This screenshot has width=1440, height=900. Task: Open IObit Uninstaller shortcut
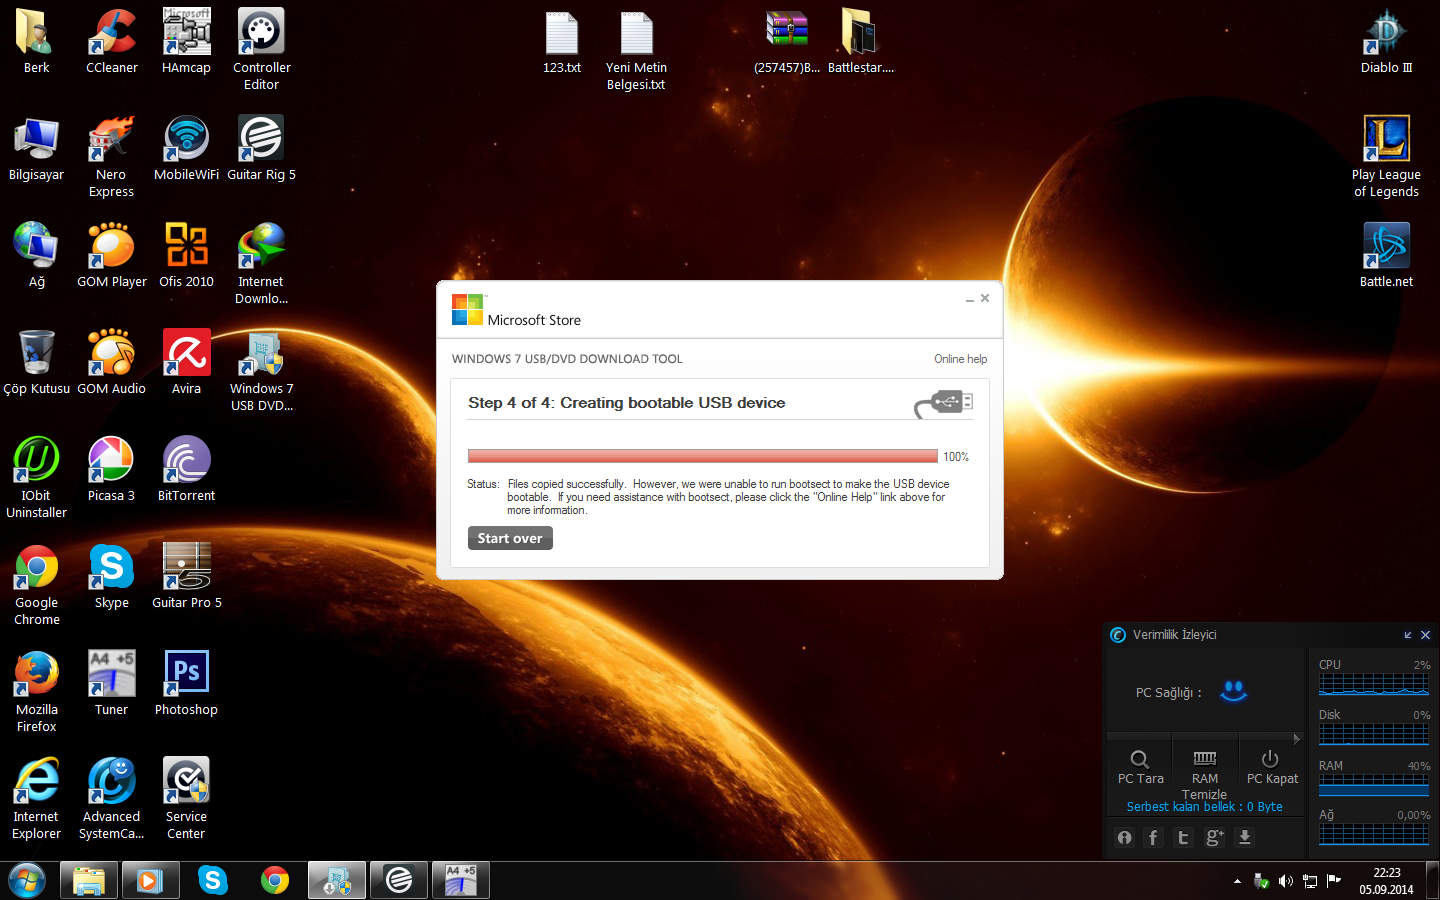36,478
